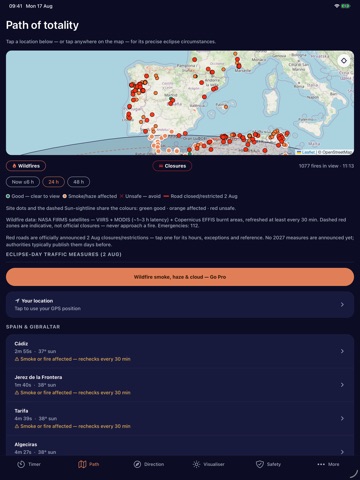
Task: Tap the map recenter location icon
Action: (344, 61)
